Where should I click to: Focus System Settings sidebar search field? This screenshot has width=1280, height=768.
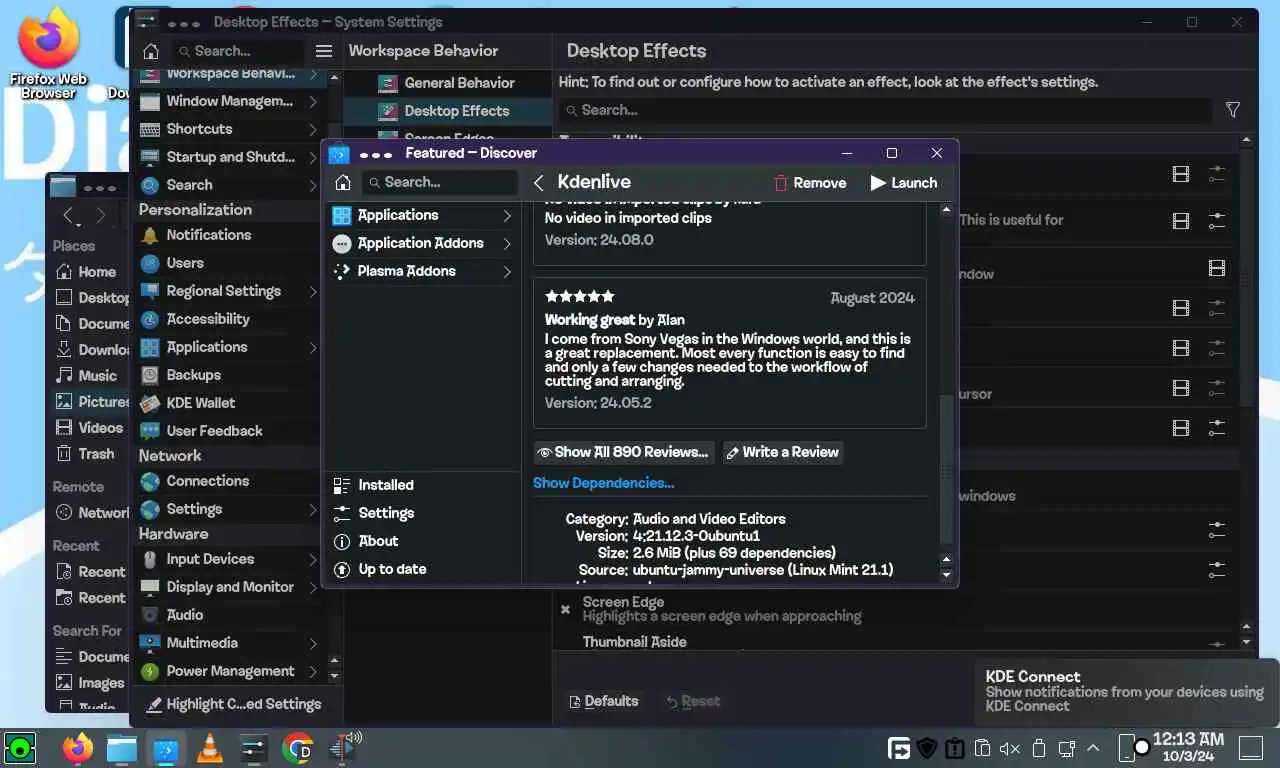[237, 51]
